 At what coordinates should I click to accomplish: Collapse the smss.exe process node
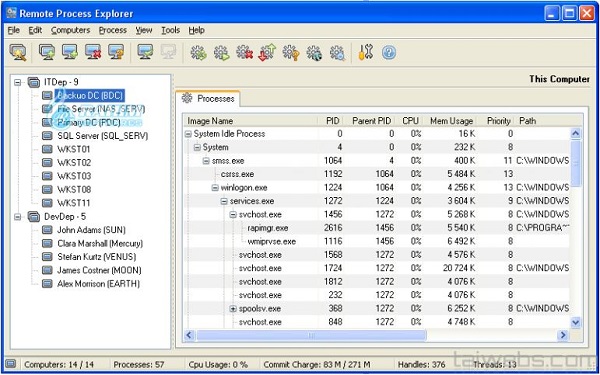(206, 161)
